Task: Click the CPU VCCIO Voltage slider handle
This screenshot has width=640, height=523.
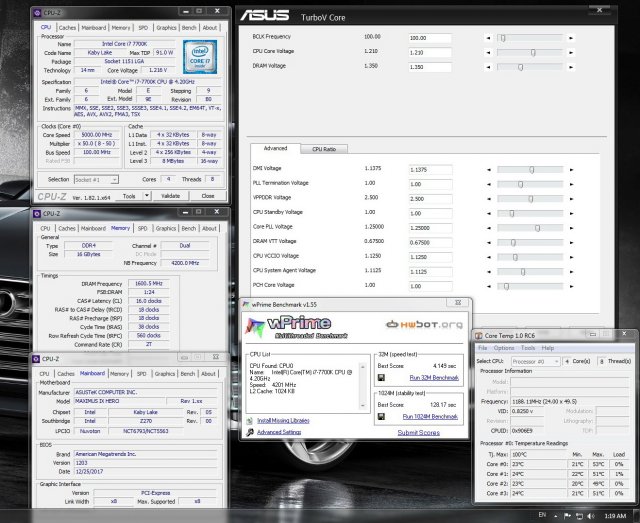Action: click(x=516, y=255)
